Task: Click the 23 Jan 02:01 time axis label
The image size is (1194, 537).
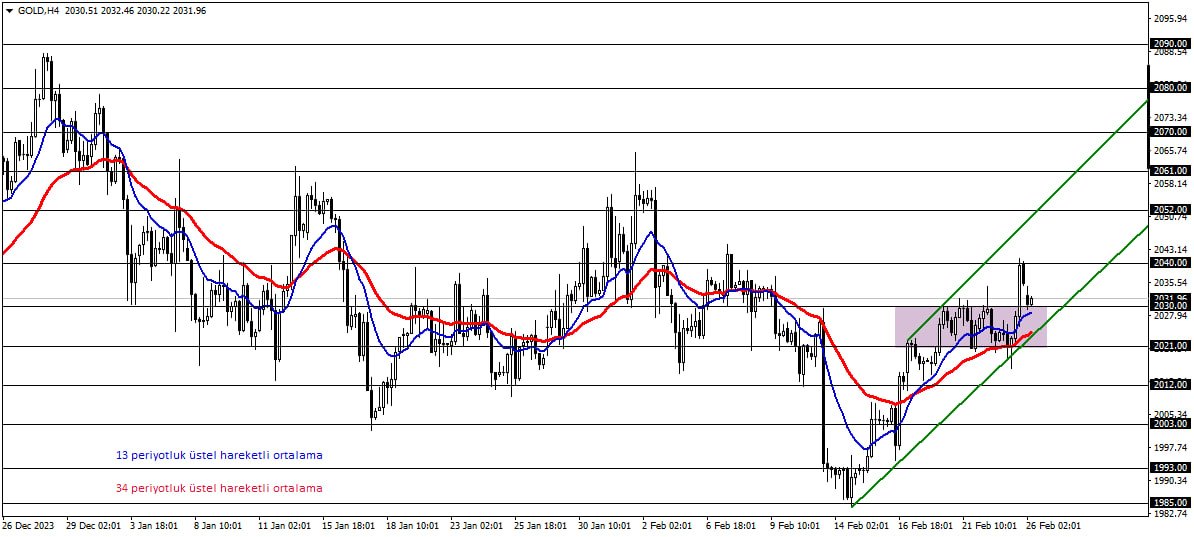Action: tap(476, 526)
